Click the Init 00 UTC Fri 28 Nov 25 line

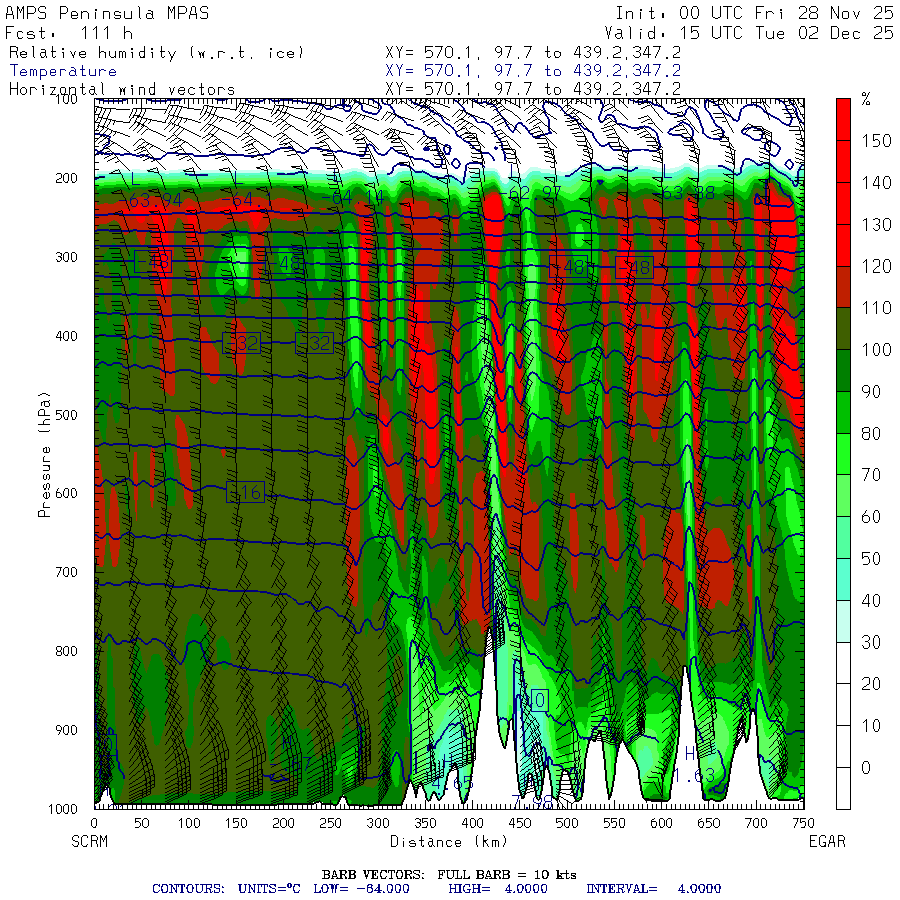(754, 13)
